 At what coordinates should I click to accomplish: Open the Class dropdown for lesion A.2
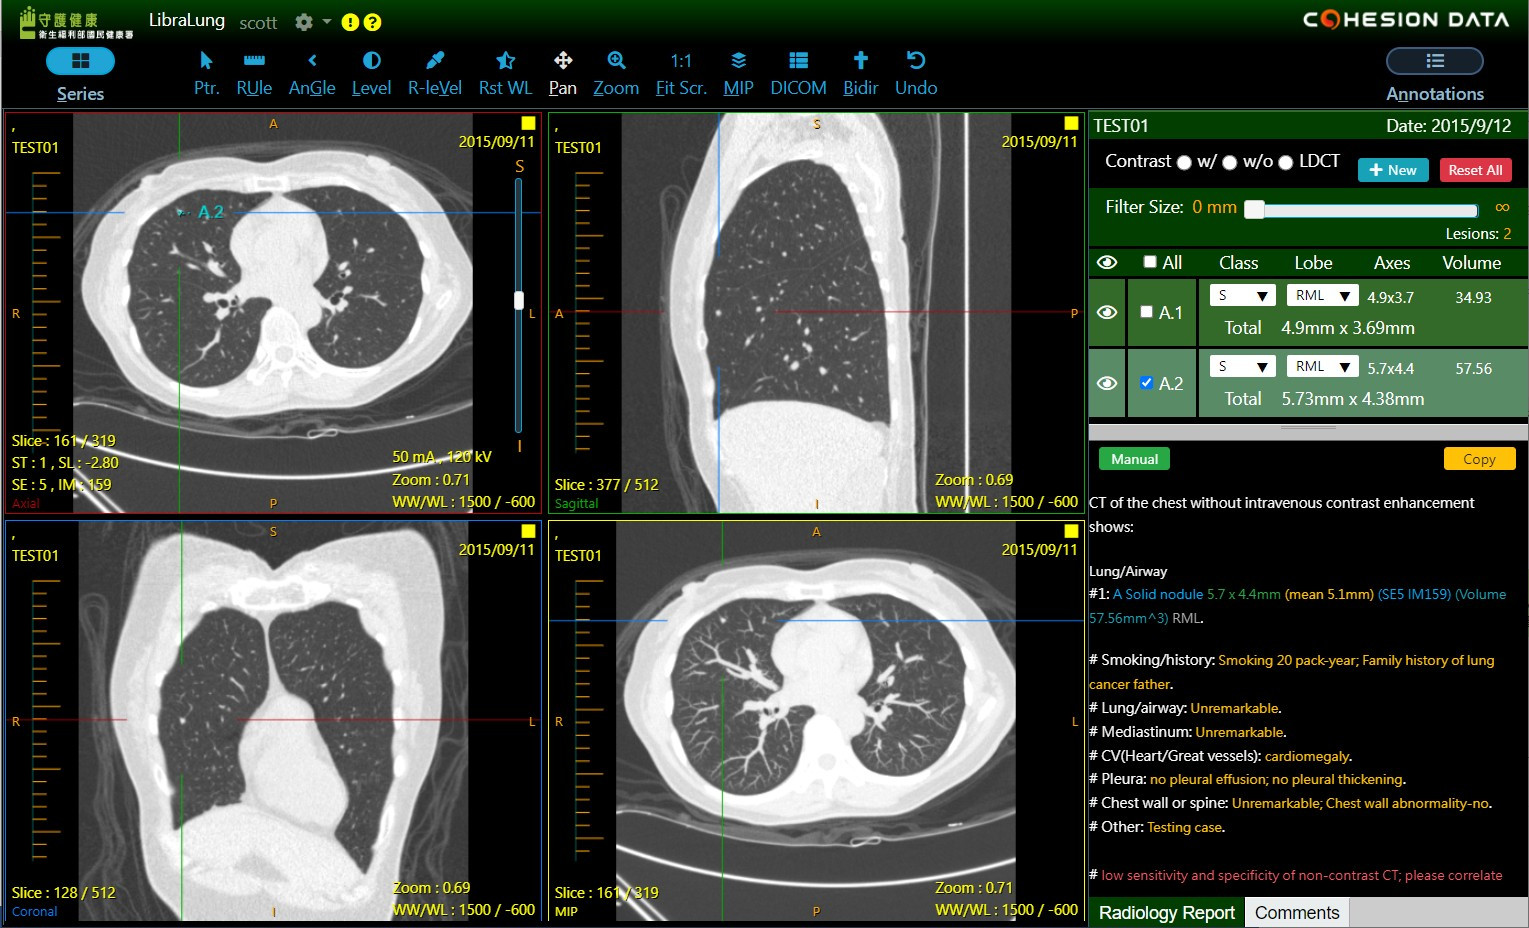click(x=1242, y=366)
